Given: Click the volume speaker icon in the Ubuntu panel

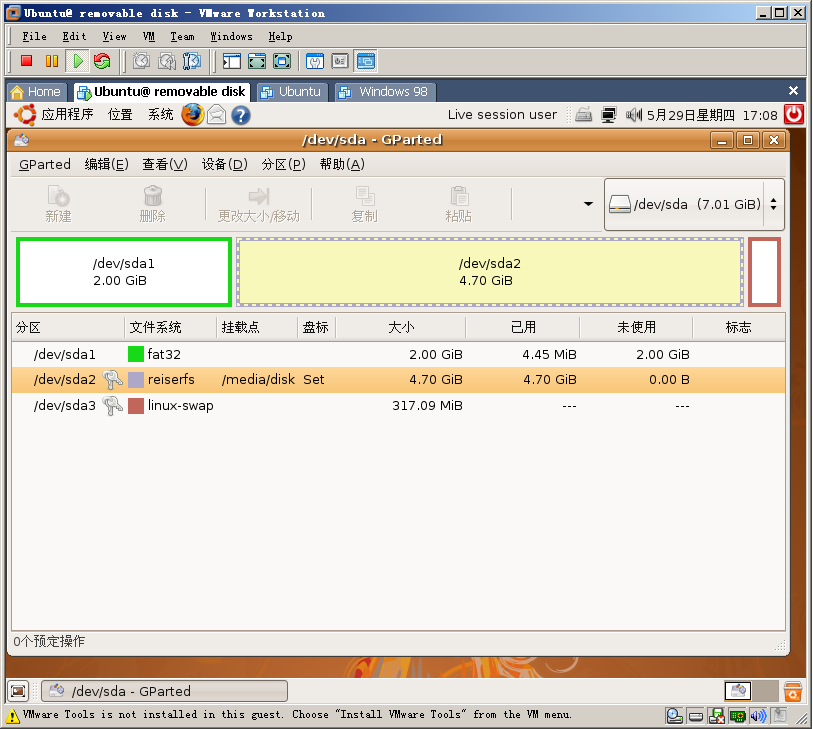Looking at the screenshot, I should tap(634, 115).
